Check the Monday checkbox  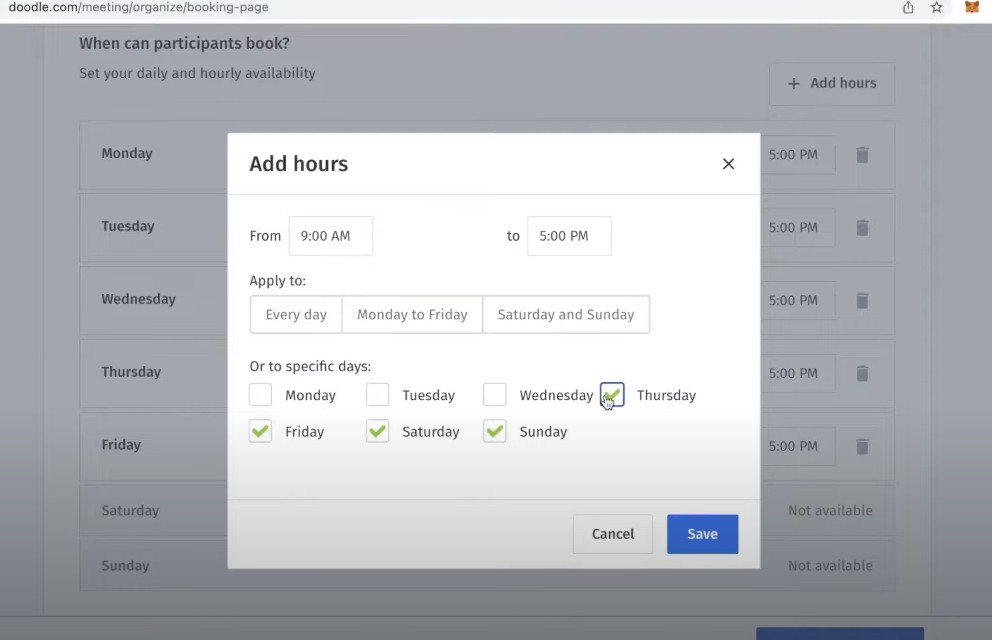(x=260, y=395)
